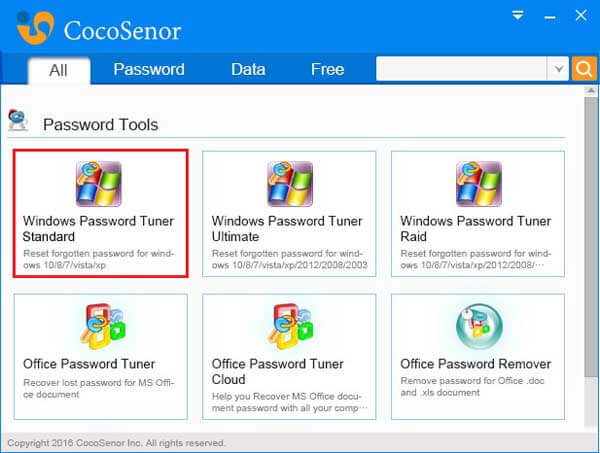Open the Windows Password Tuner Ultimate icon
The height and width of the screenshot is (453, 600).
pyautogui.click(x=290, y=184)
